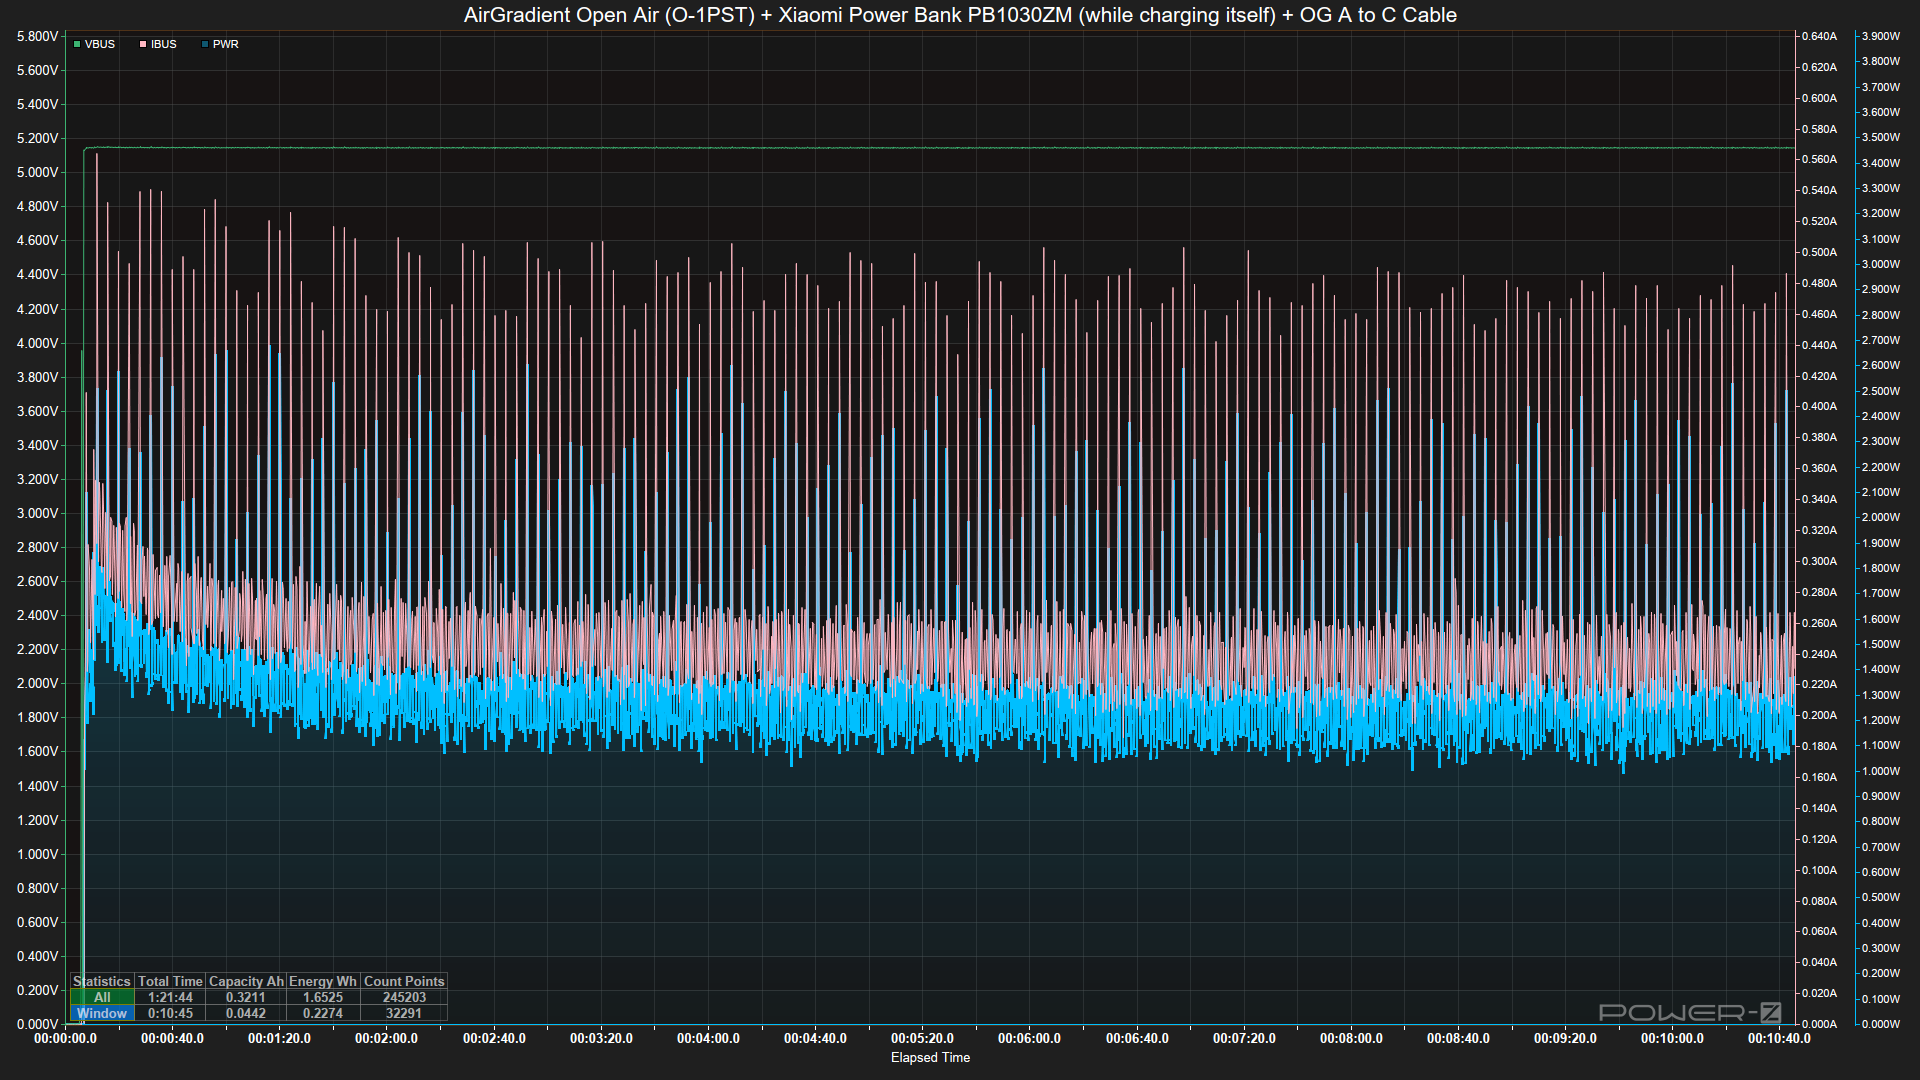Screen dimensions: 1920x1080
Task: Click the 00:08:00.0 time axis tick
Action: click(x=1351, y=1038)
